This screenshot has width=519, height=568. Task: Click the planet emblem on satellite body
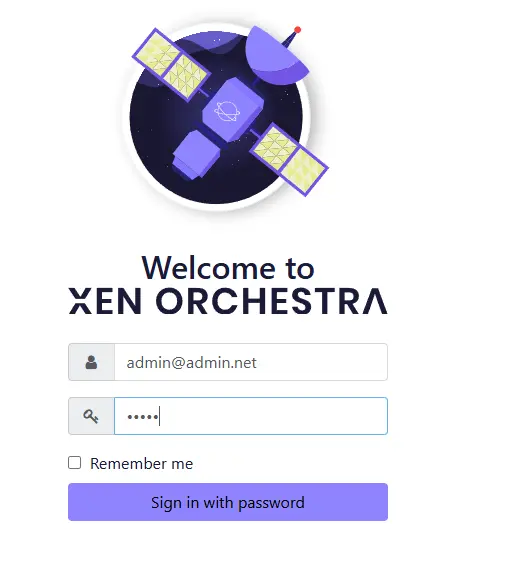coord(227,111)
